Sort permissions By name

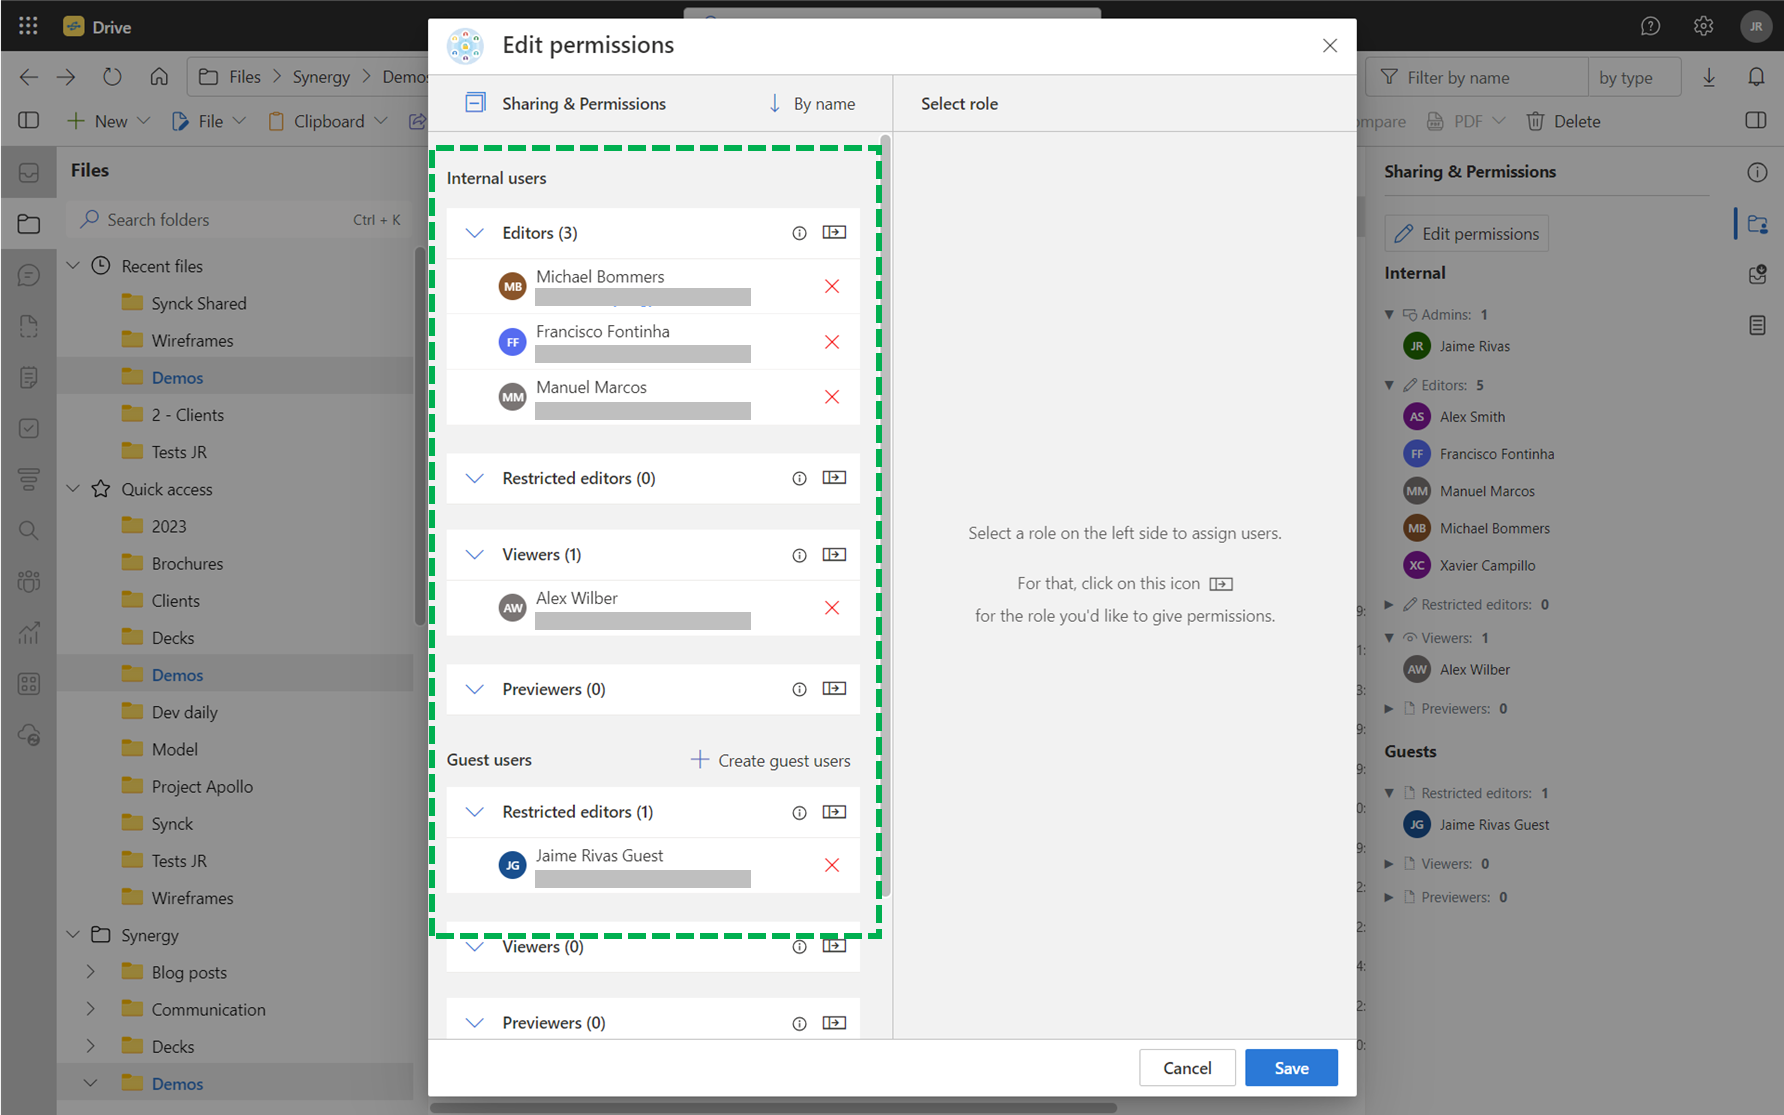[811, 103]
